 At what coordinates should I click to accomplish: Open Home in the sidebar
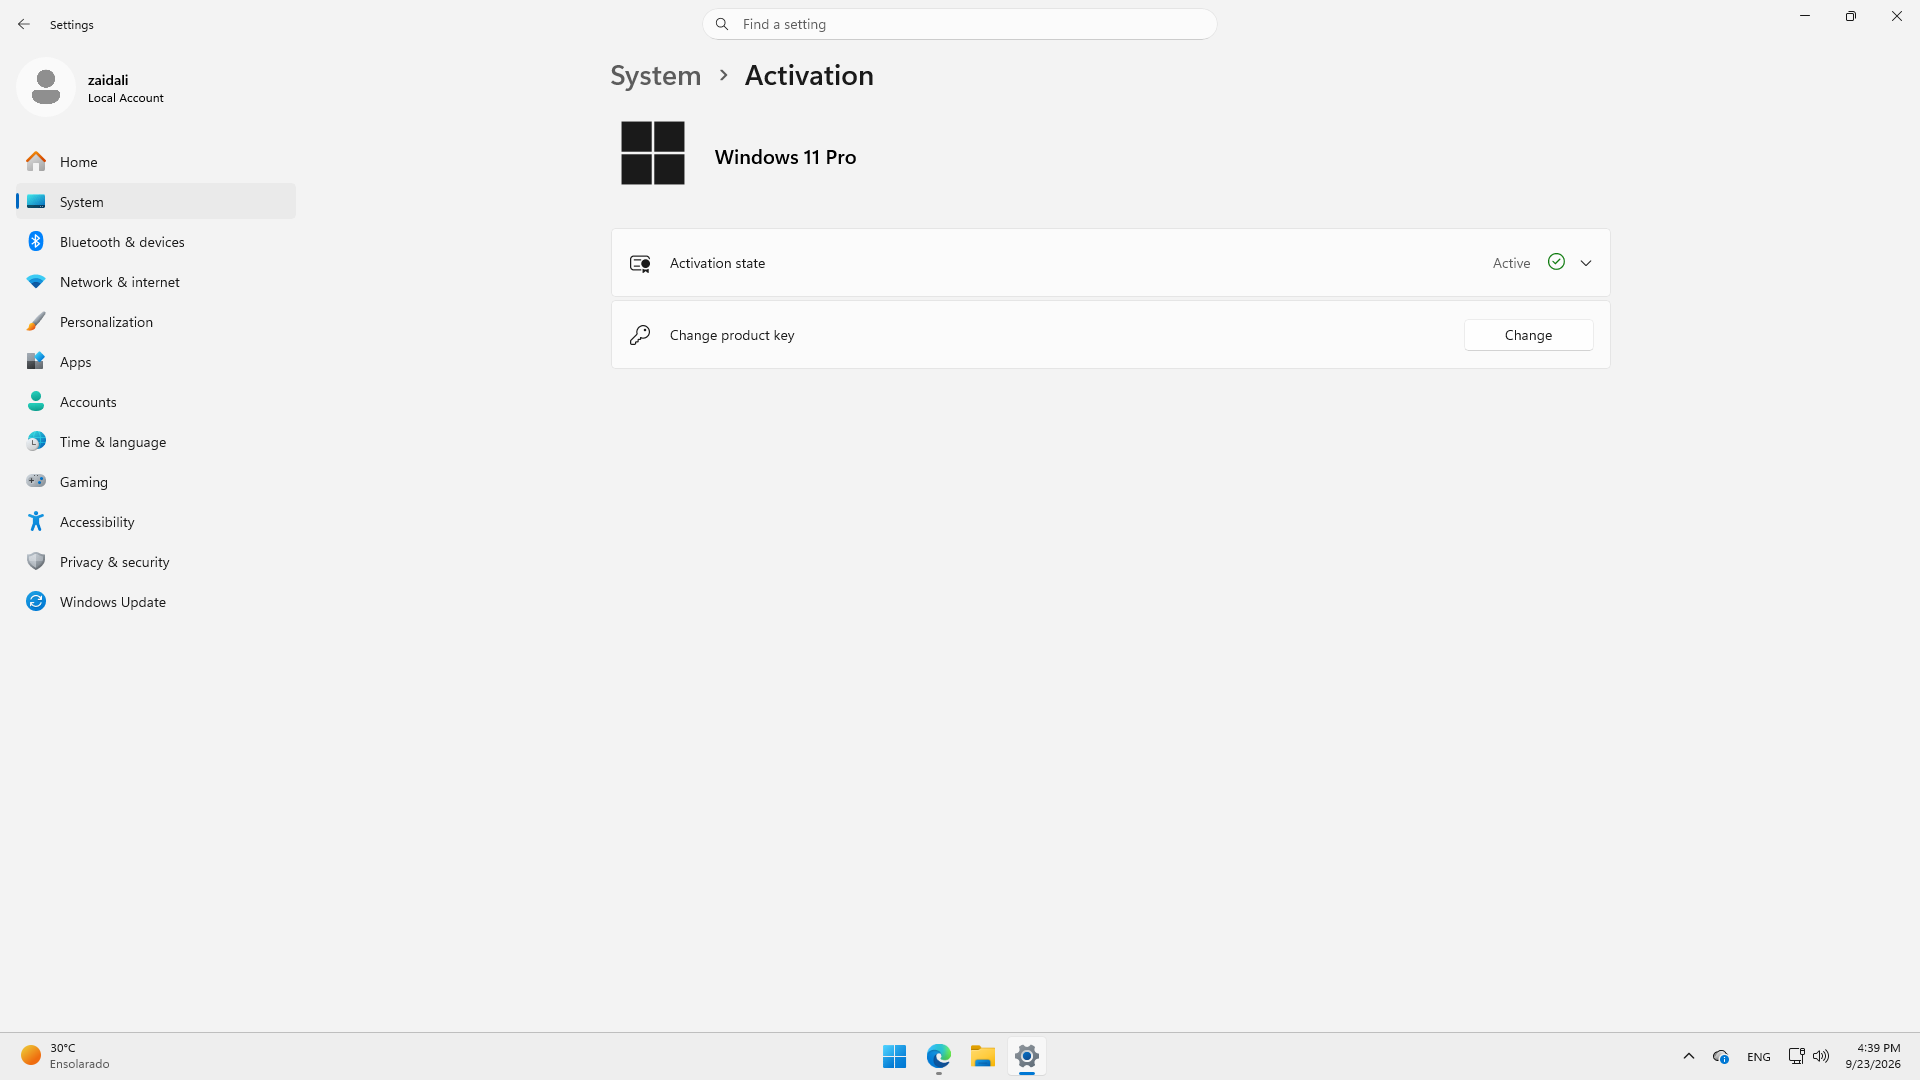pyautogui.click(x=156, y=161)
